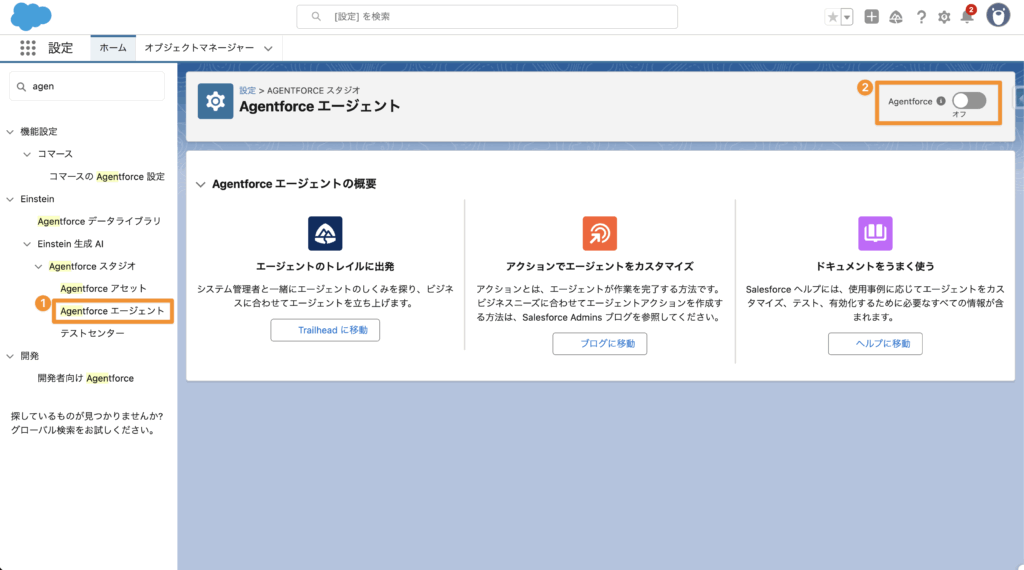Open 開発者向け Agentforce
This screenshot has width=1024, height=570.
point(86,378)
